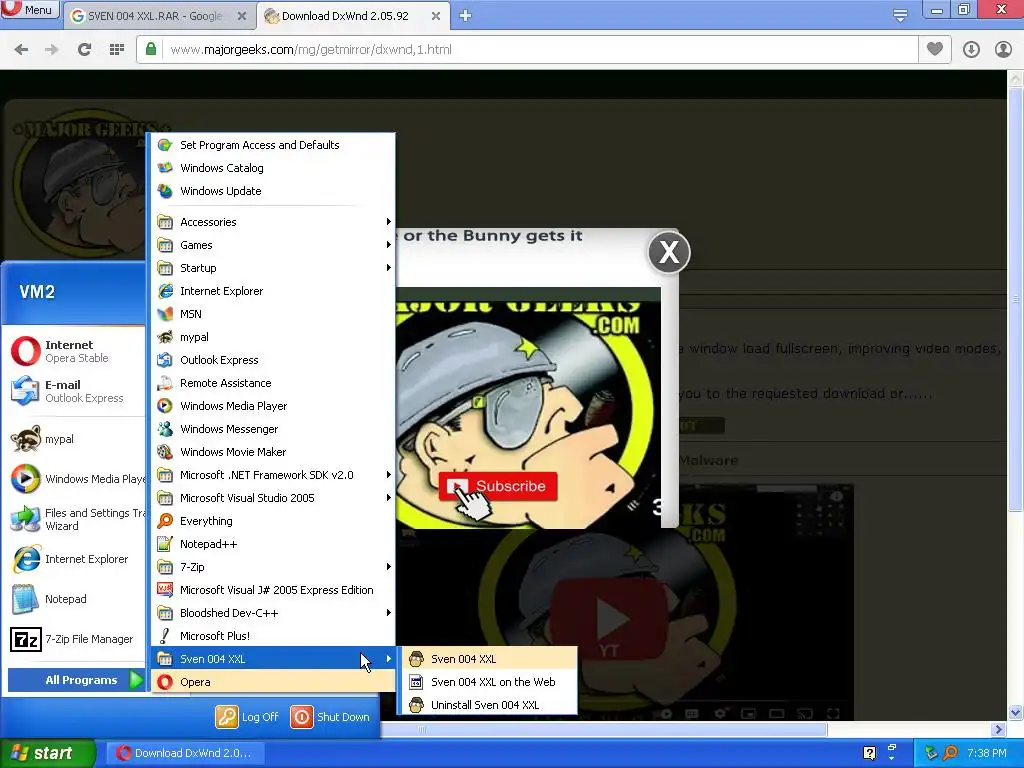Expand the Games submenu
Screen dimensions: 1024x768
pos(273,245)
